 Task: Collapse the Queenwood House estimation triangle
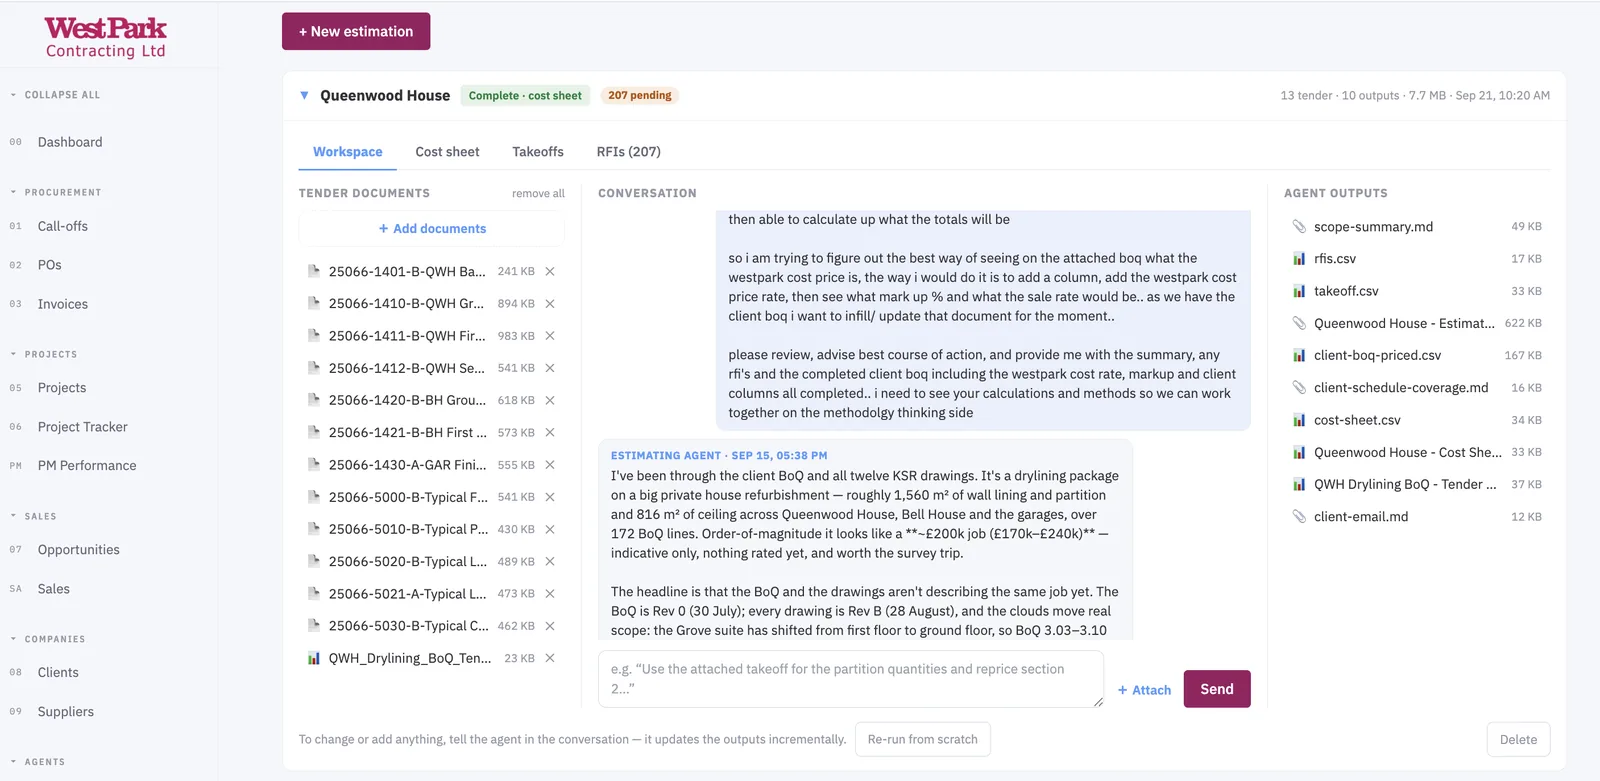tap(304, 96)
